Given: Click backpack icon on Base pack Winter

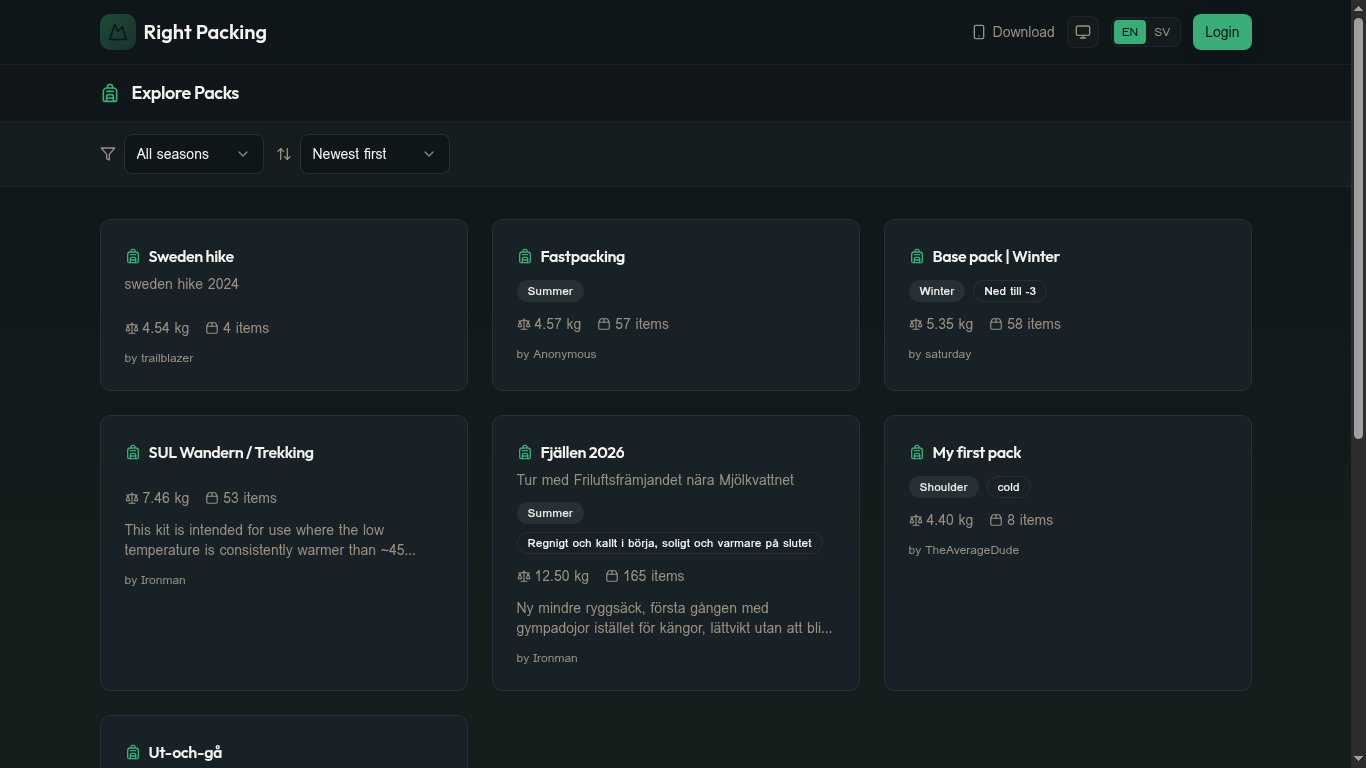Looking at the screenshot, I should (916, 257).
